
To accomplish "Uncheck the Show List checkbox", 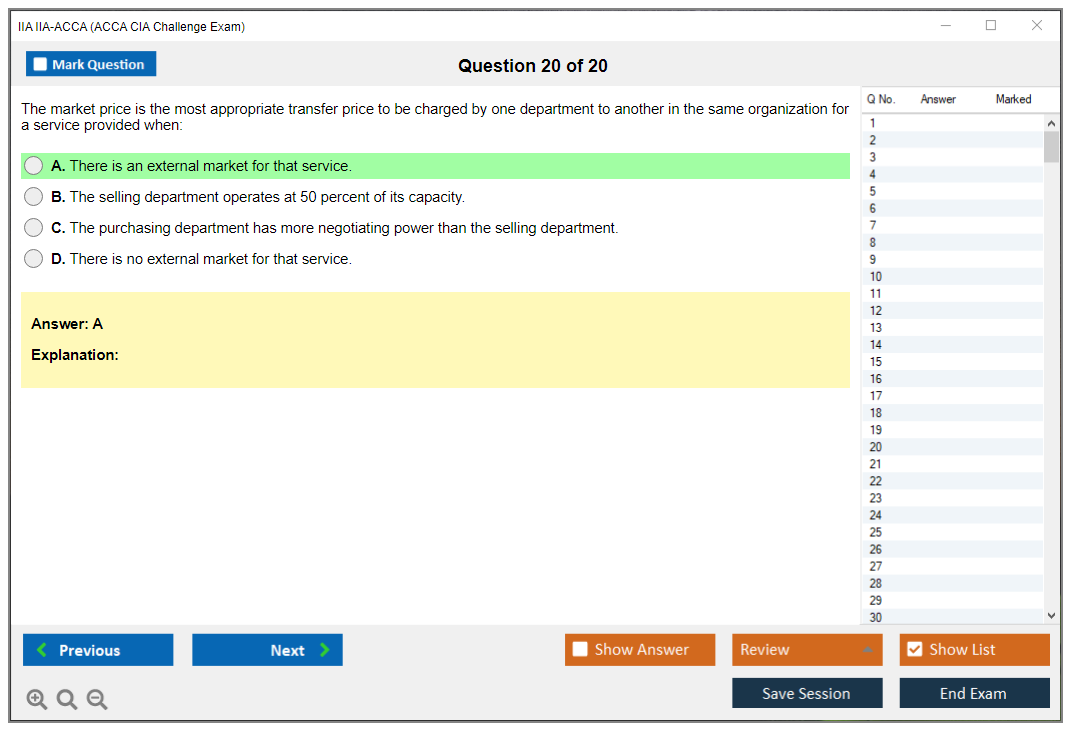I will click(914, 650).
